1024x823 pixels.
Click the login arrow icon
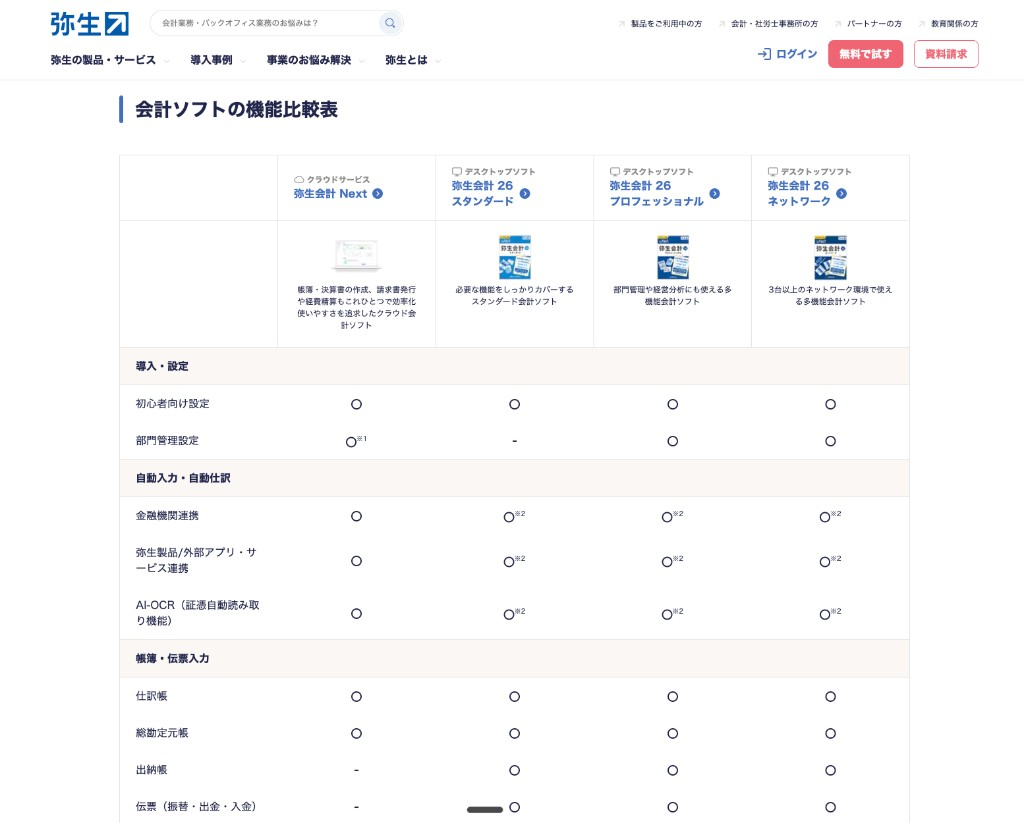[764, 54]
